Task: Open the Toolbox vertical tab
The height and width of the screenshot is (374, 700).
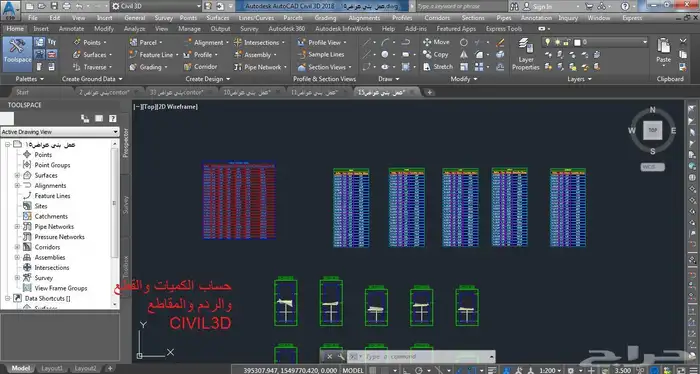Action: (125, 266)
